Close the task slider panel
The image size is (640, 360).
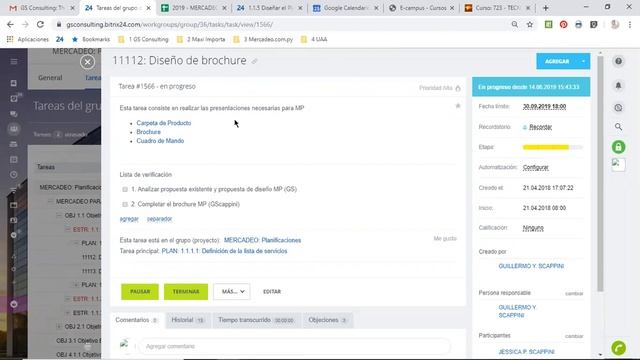[x=87, y=62]
